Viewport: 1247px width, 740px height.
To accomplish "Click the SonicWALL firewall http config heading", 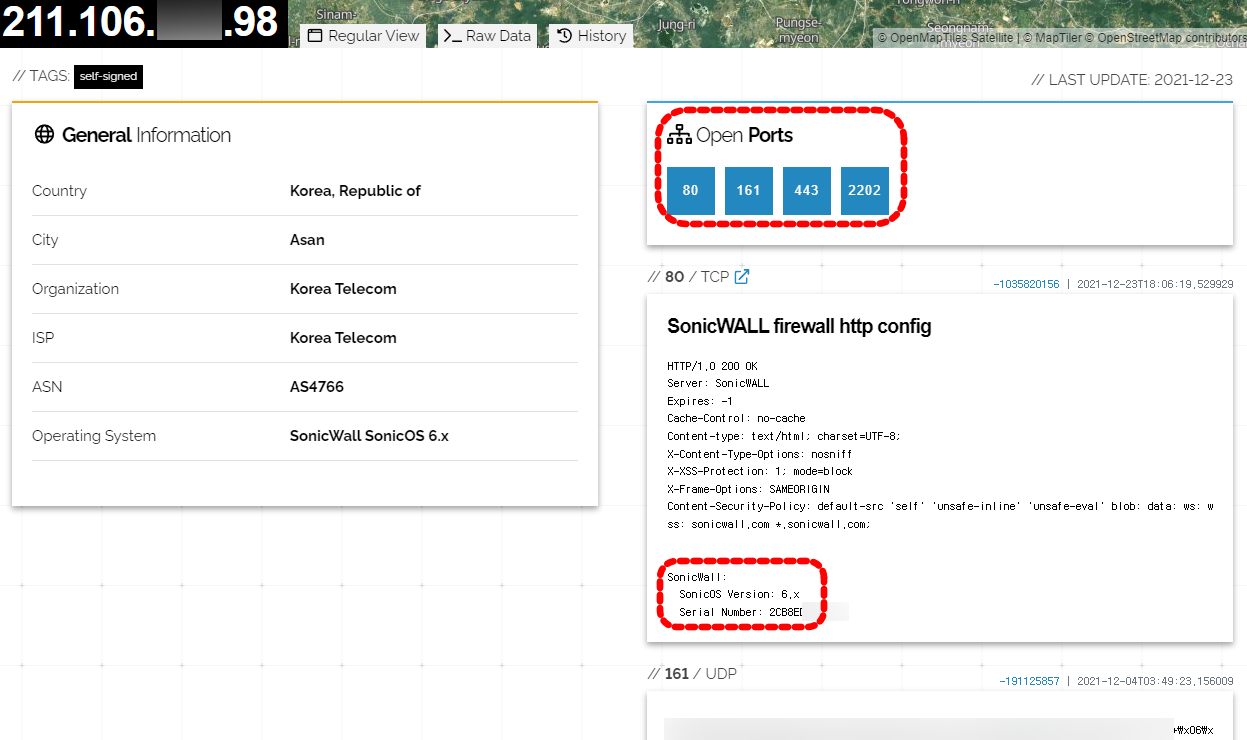I will pos(799,326).
